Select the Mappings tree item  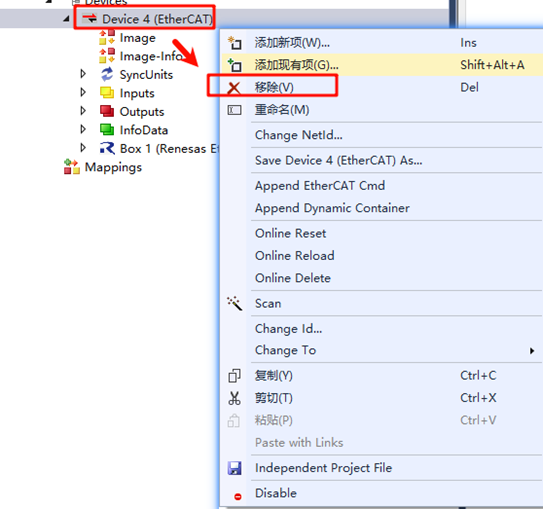(113, 167)
